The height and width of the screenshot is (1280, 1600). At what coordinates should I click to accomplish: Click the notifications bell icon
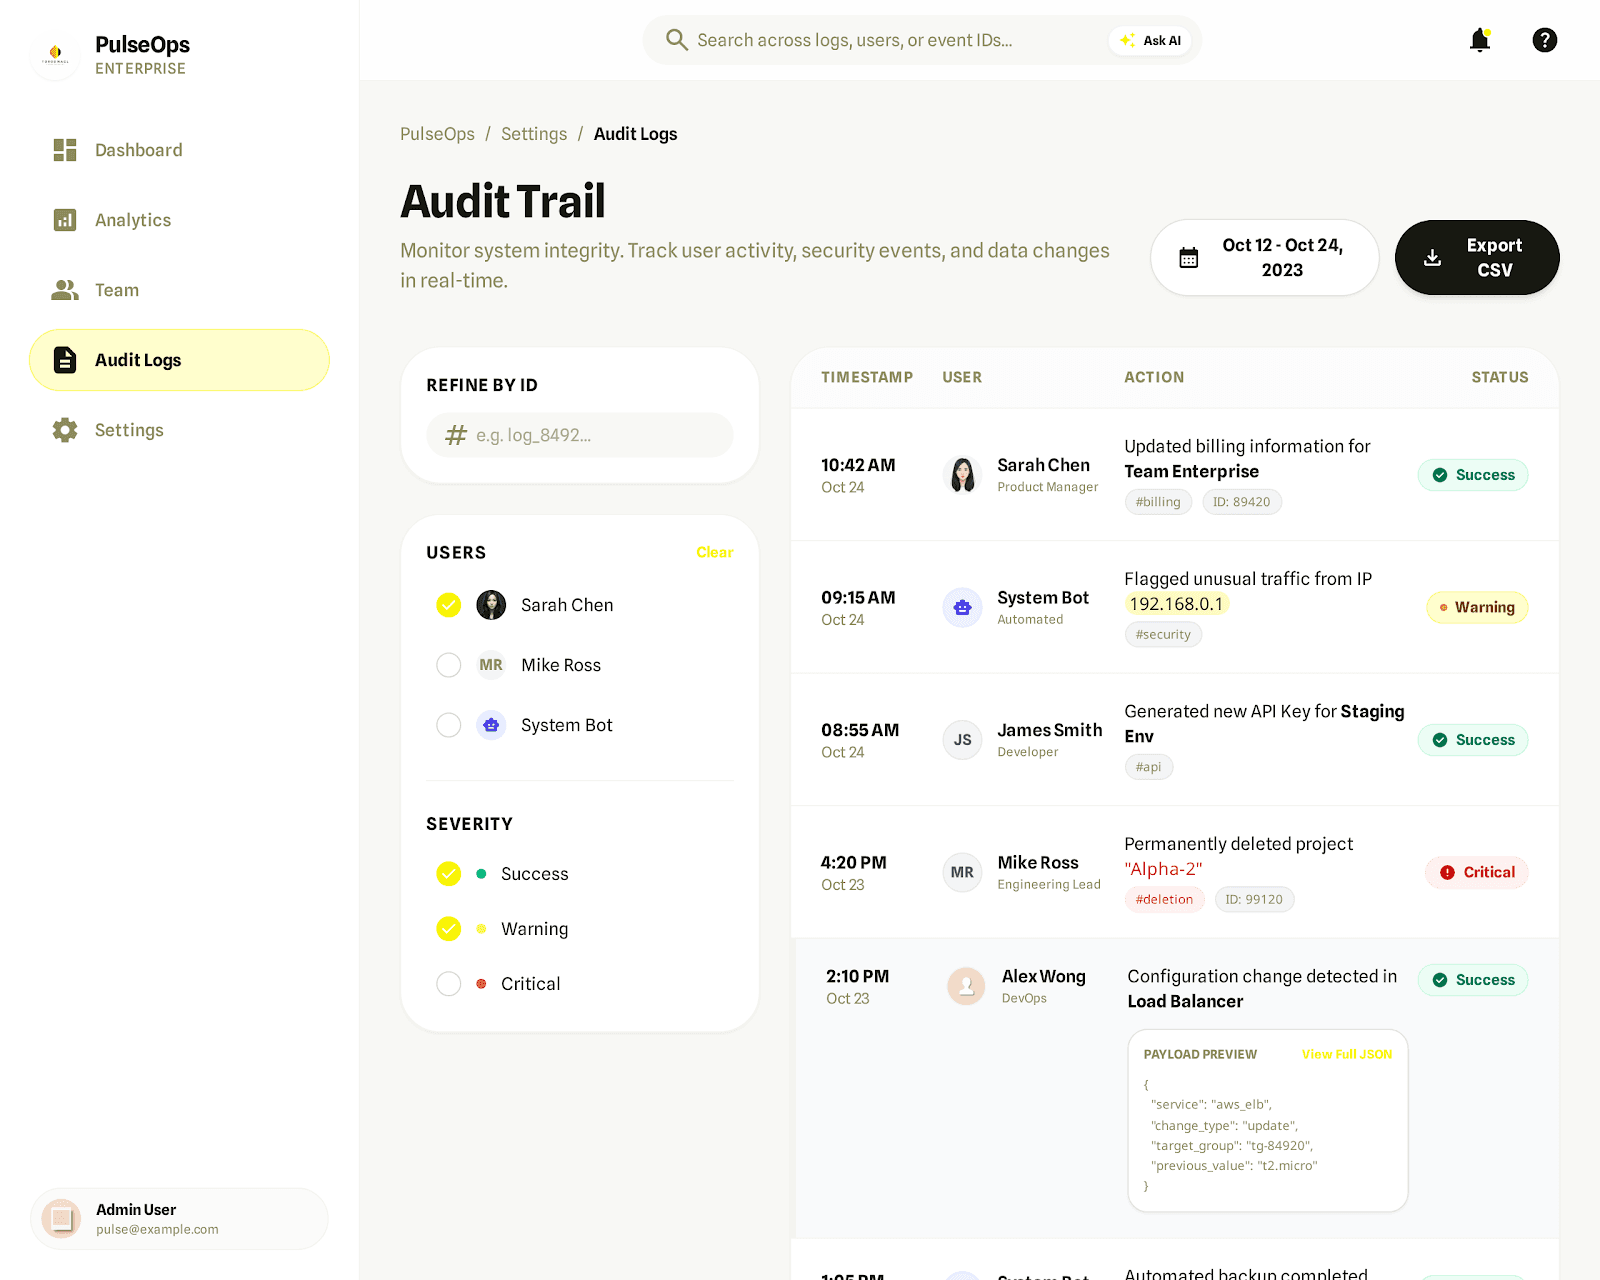pos(1481,40)
